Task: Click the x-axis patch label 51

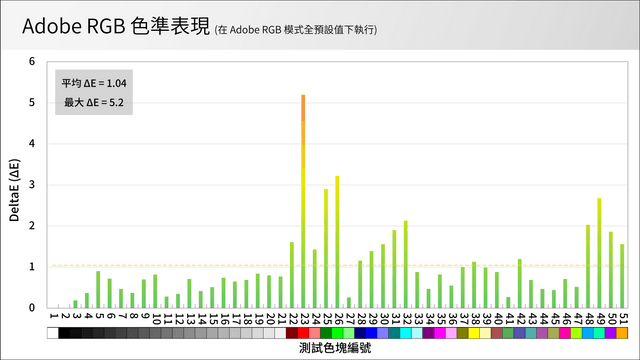Action: coord(622,318)
